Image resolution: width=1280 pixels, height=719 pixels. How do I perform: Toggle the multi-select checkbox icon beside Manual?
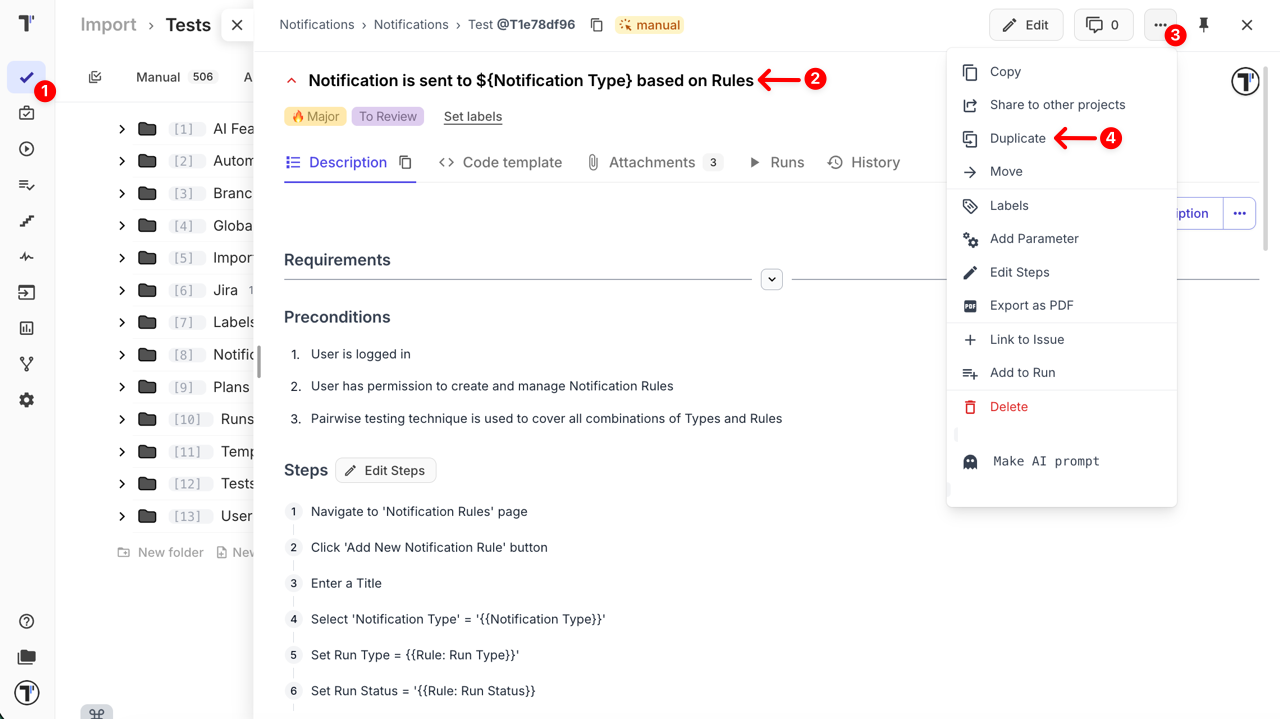pos(95,77)
